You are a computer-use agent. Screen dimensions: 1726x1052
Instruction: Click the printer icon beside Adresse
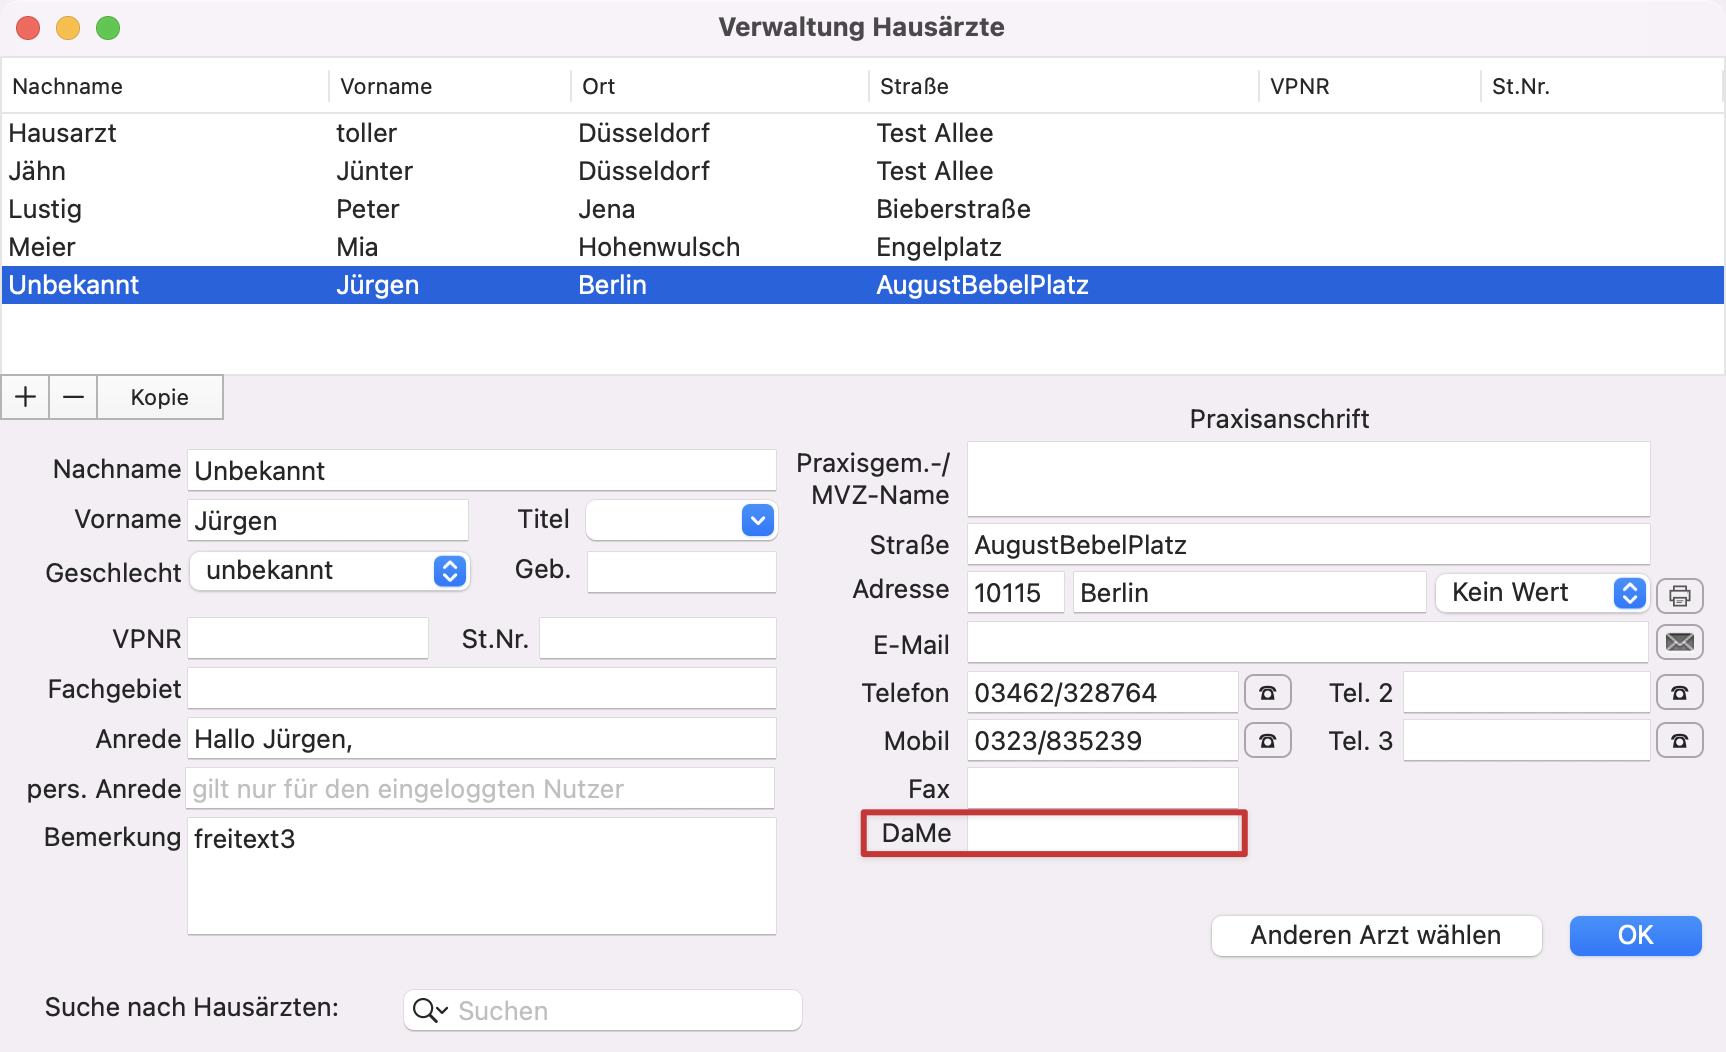tap(1680, 596)
